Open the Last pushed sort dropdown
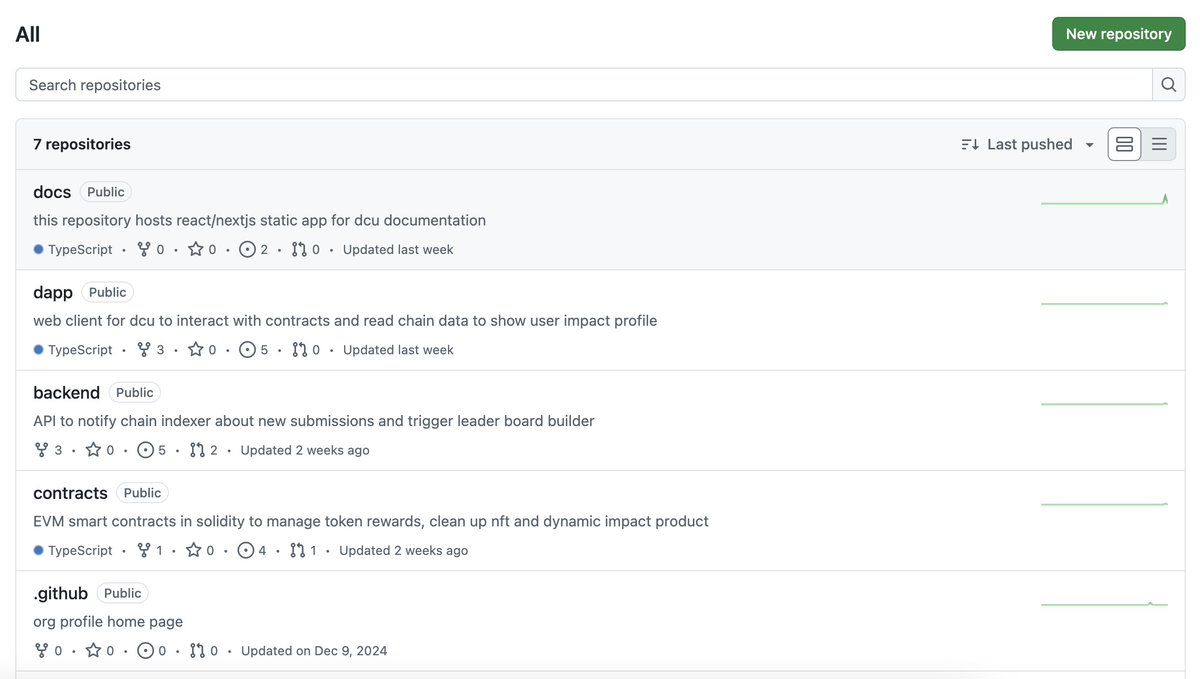1200x679 pixels. (x=1029, y=144)
